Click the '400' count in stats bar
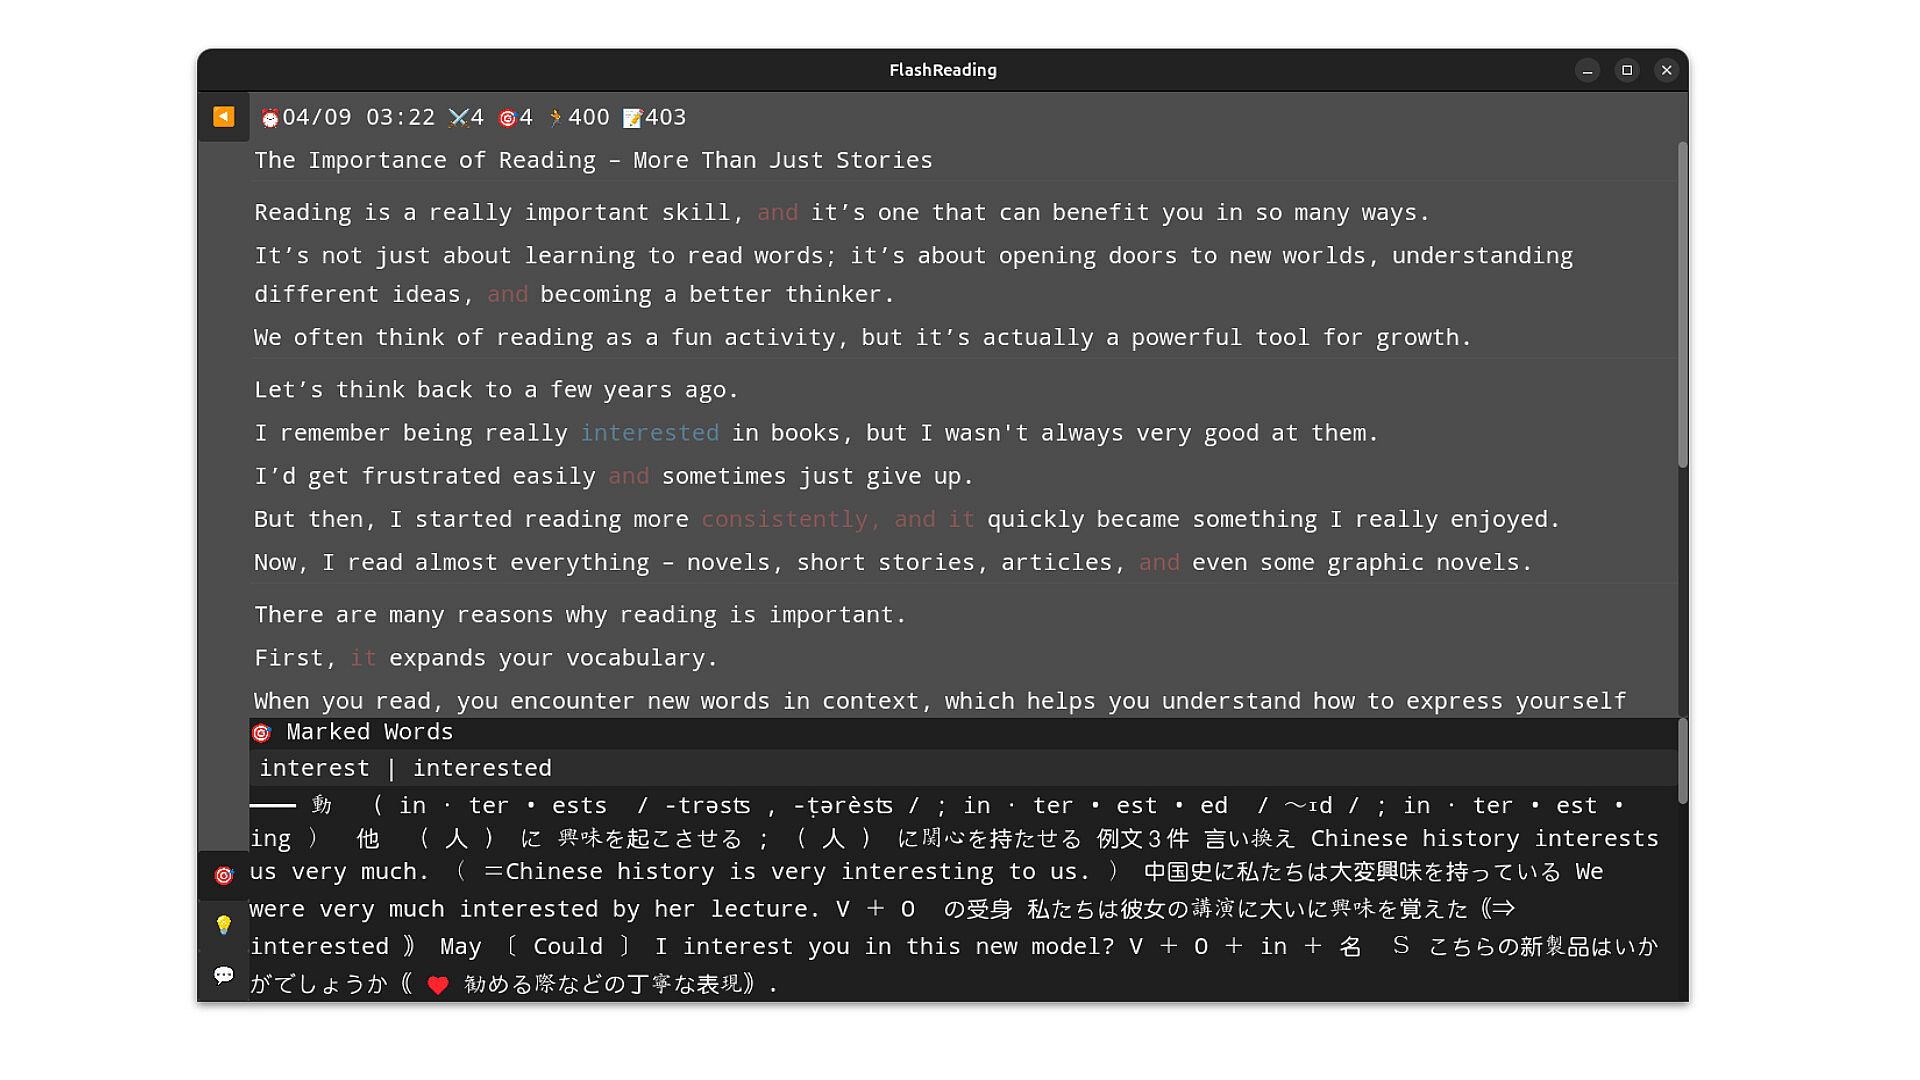This screenshot has width=1920, height=1080. pyautogui.click(x=589, y=117)
